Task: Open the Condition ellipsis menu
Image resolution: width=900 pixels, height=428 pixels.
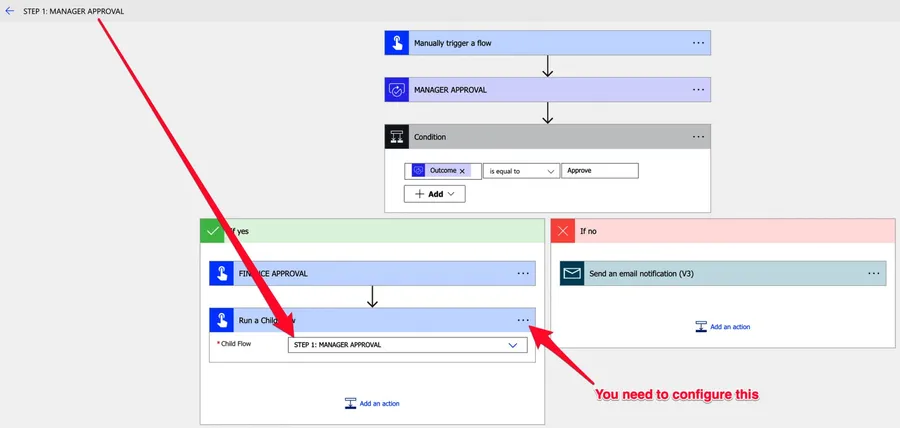Action: (698, 137)
